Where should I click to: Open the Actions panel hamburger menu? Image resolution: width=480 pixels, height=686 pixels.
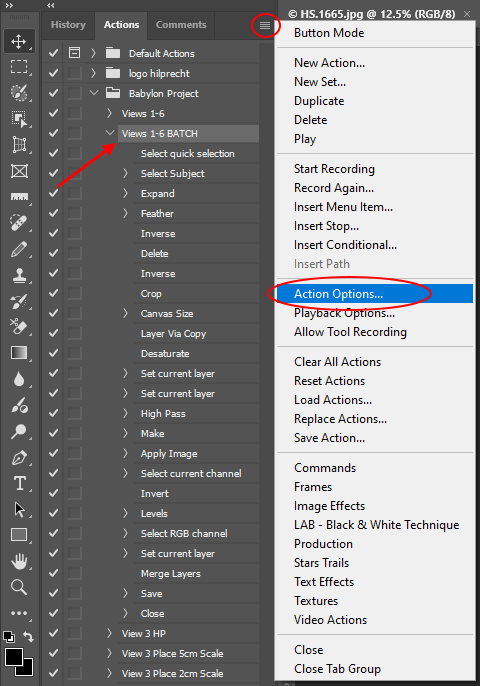[x=265, y=25]
